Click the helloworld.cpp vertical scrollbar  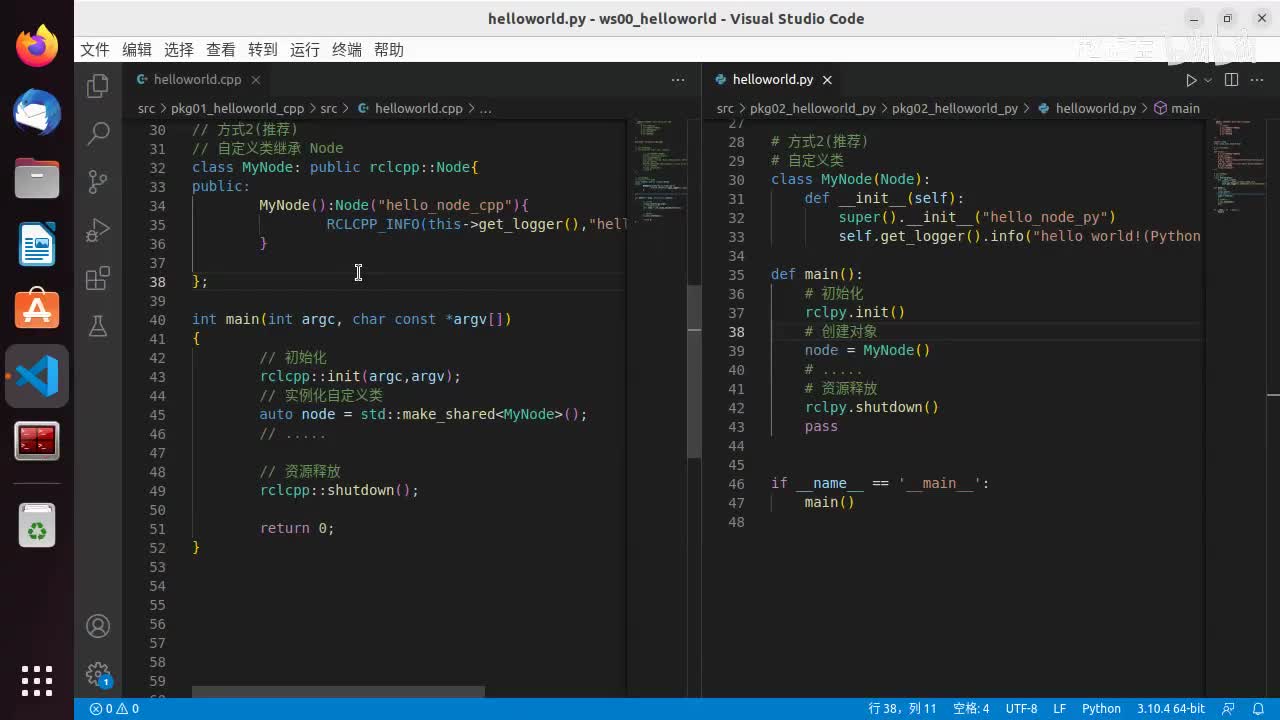tap(694, 372)
